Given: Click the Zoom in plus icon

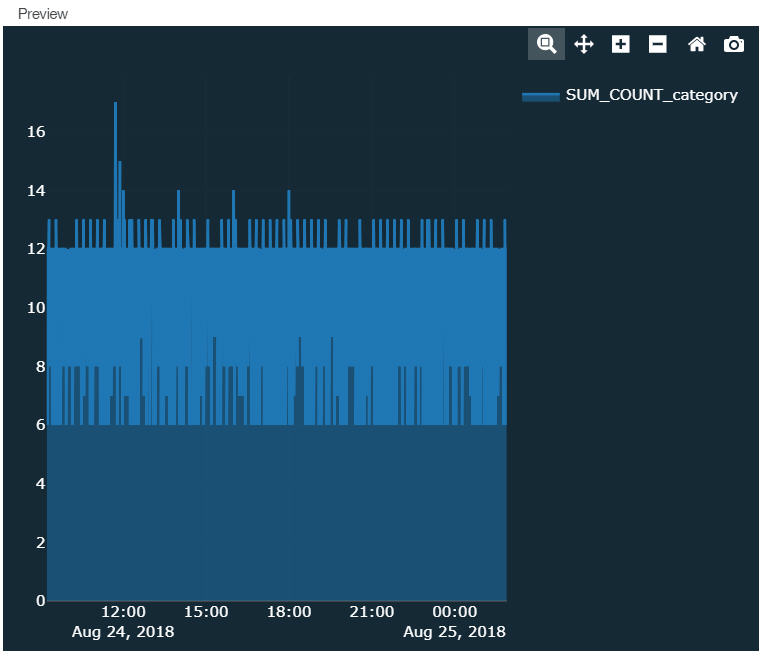Looking at the screenshot, I should click(621, 44).
